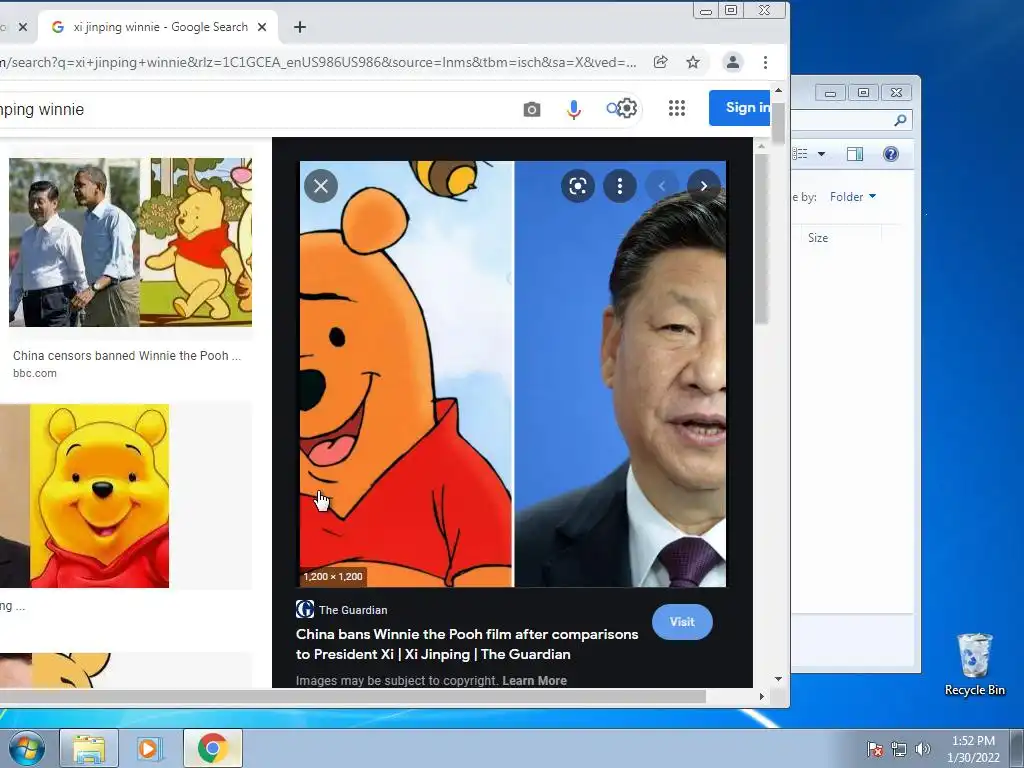This screenshot has height=768, width=1024.
Task: Open the Guardian article title link
Action: 467,644
